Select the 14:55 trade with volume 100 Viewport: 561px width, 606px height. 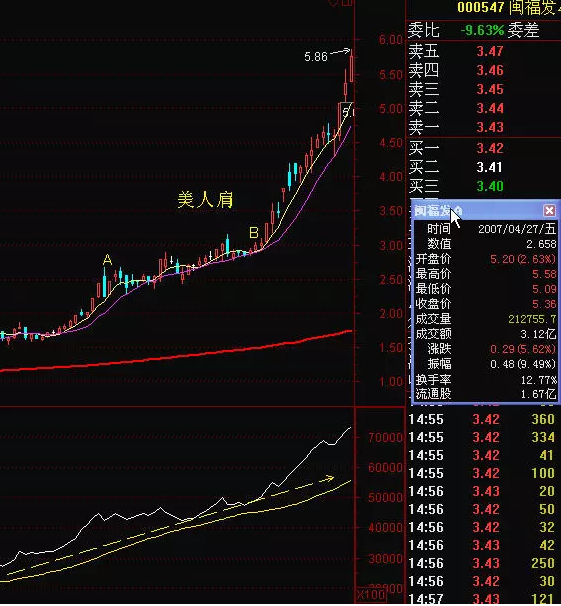[x=482, y=473]
